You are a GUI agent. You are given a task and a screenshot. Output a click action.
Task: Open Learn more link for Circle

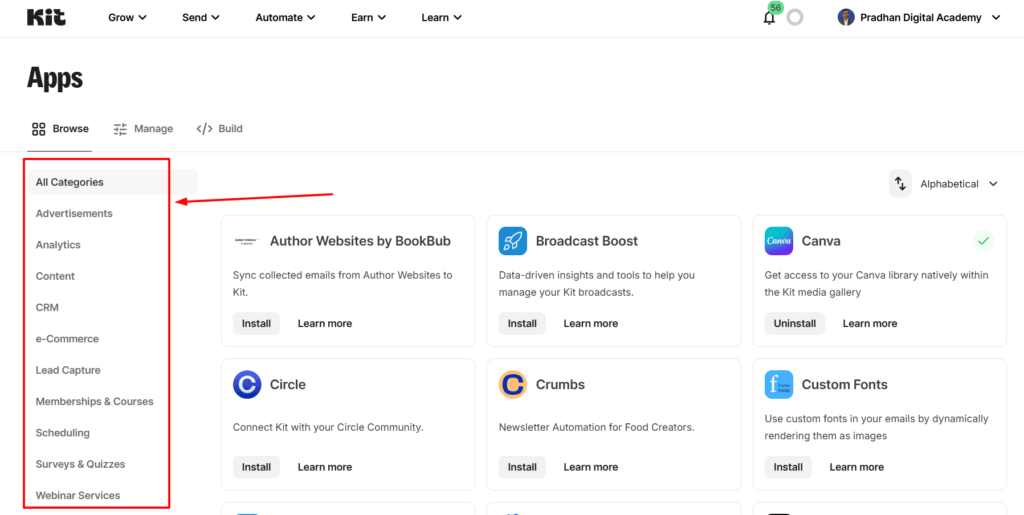[324, 467]
